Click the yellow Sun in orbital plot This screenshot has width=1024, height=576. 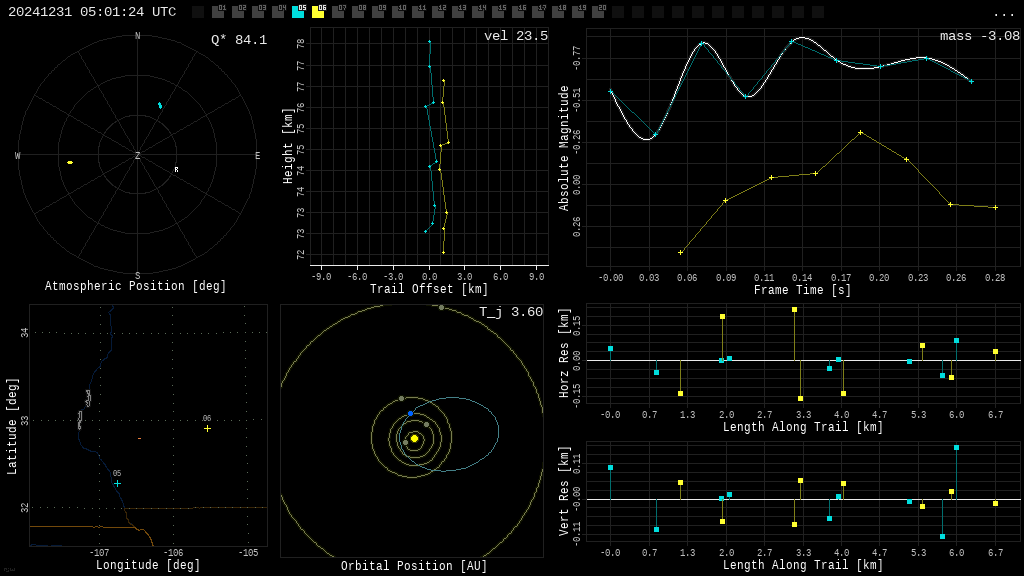414,438
